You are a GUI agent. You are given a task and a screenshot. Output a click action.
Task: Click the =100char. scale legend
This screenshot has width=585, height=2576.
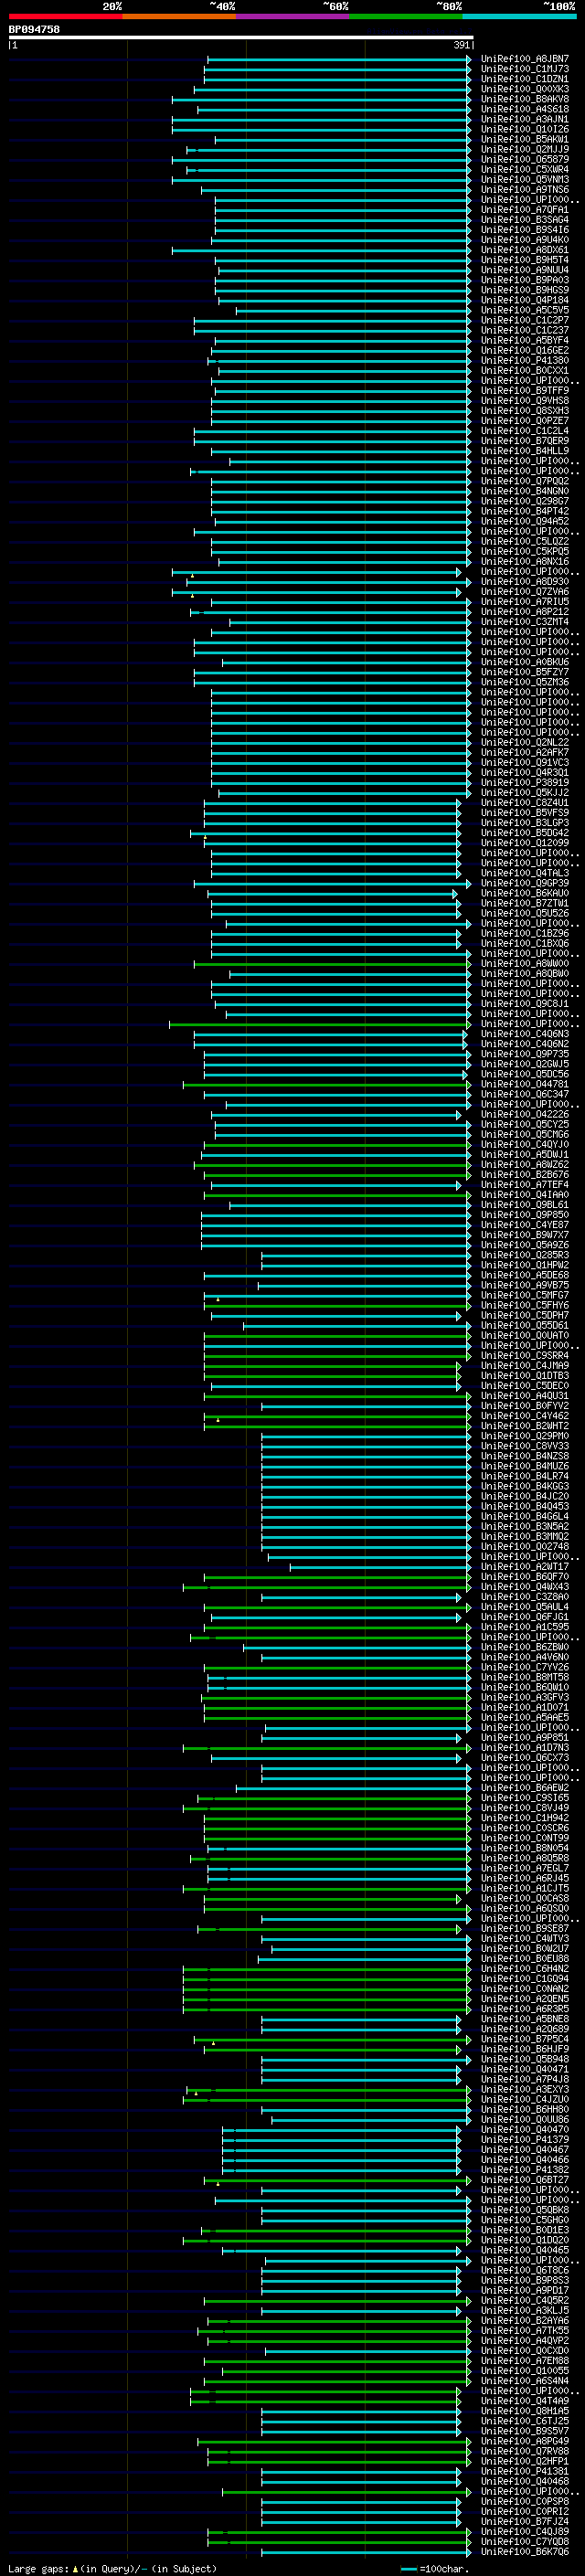(434, 2568)
